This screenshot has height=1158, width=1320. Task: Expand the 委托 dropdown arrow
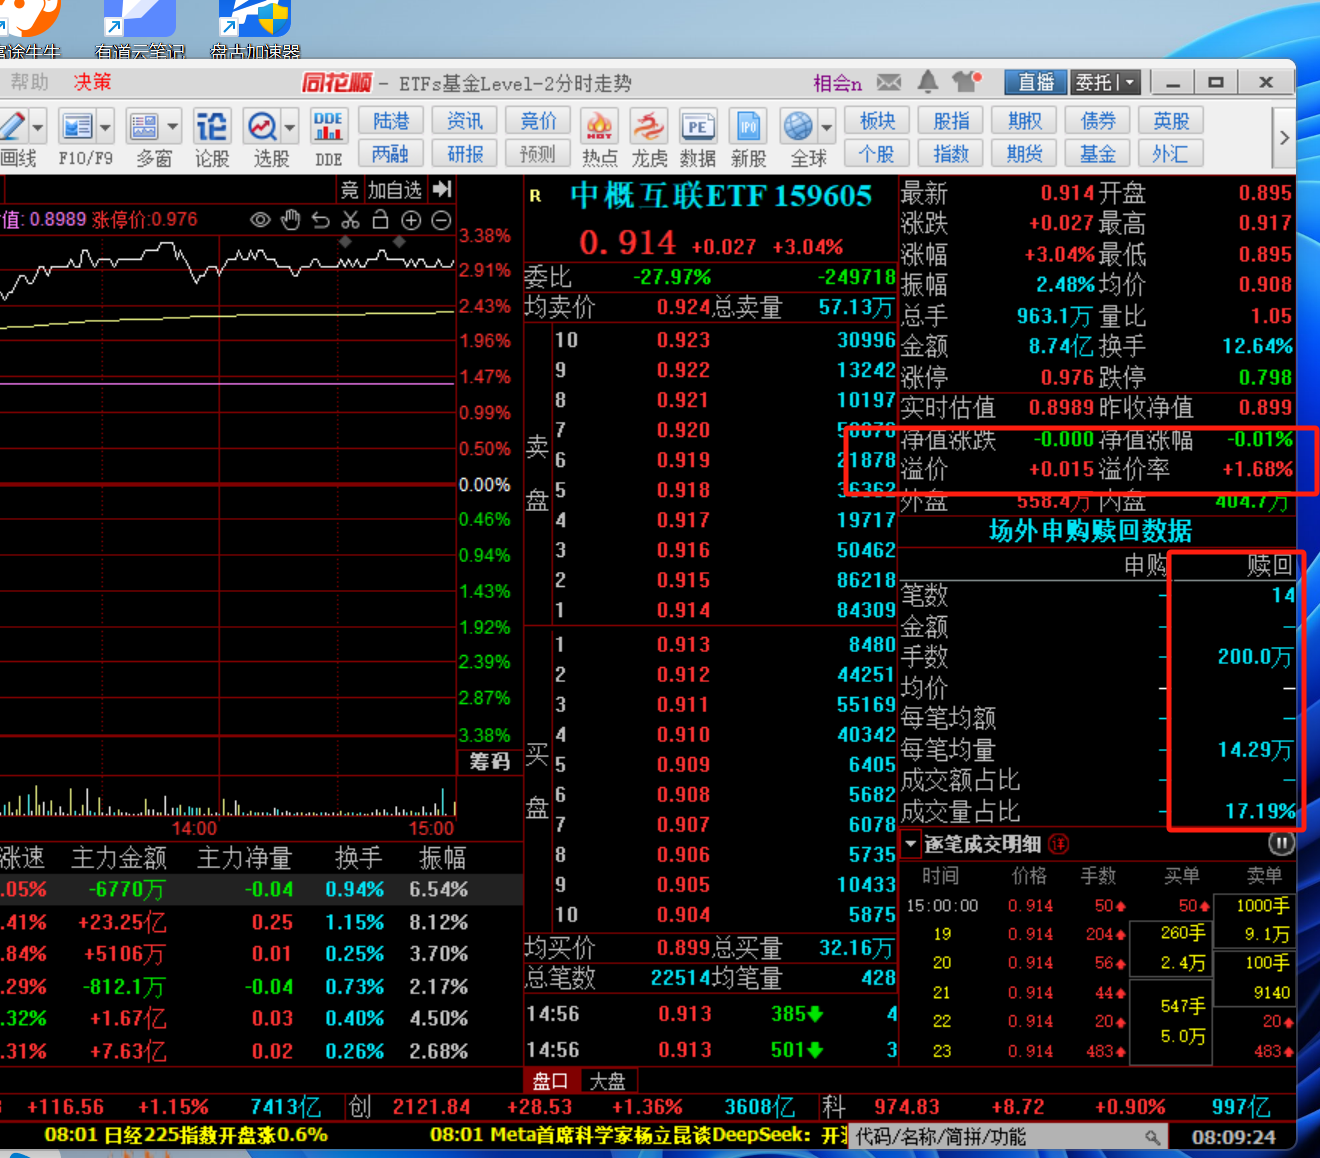[1130, 82]
